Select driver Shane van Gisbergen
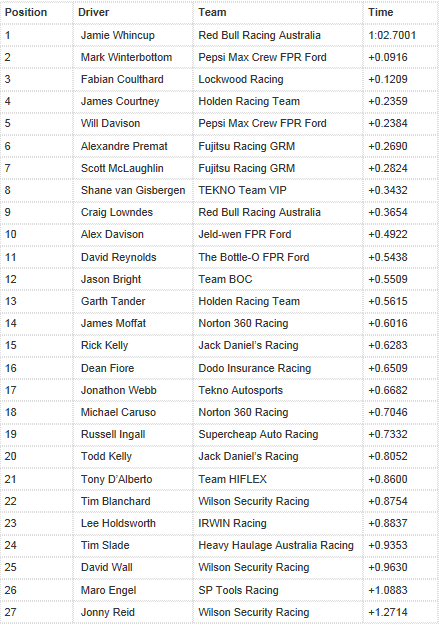 click(x=133, y=190)
